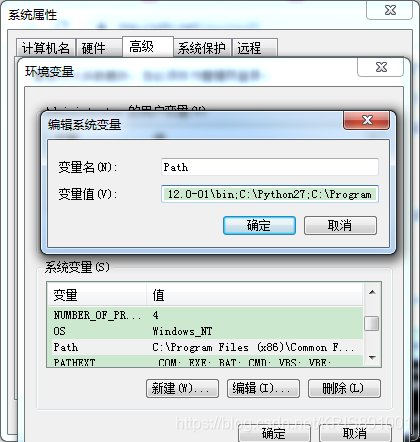420x442 pixels.
Task: Close the Edit System Variable dialog
Action: (x=366, y=120)
